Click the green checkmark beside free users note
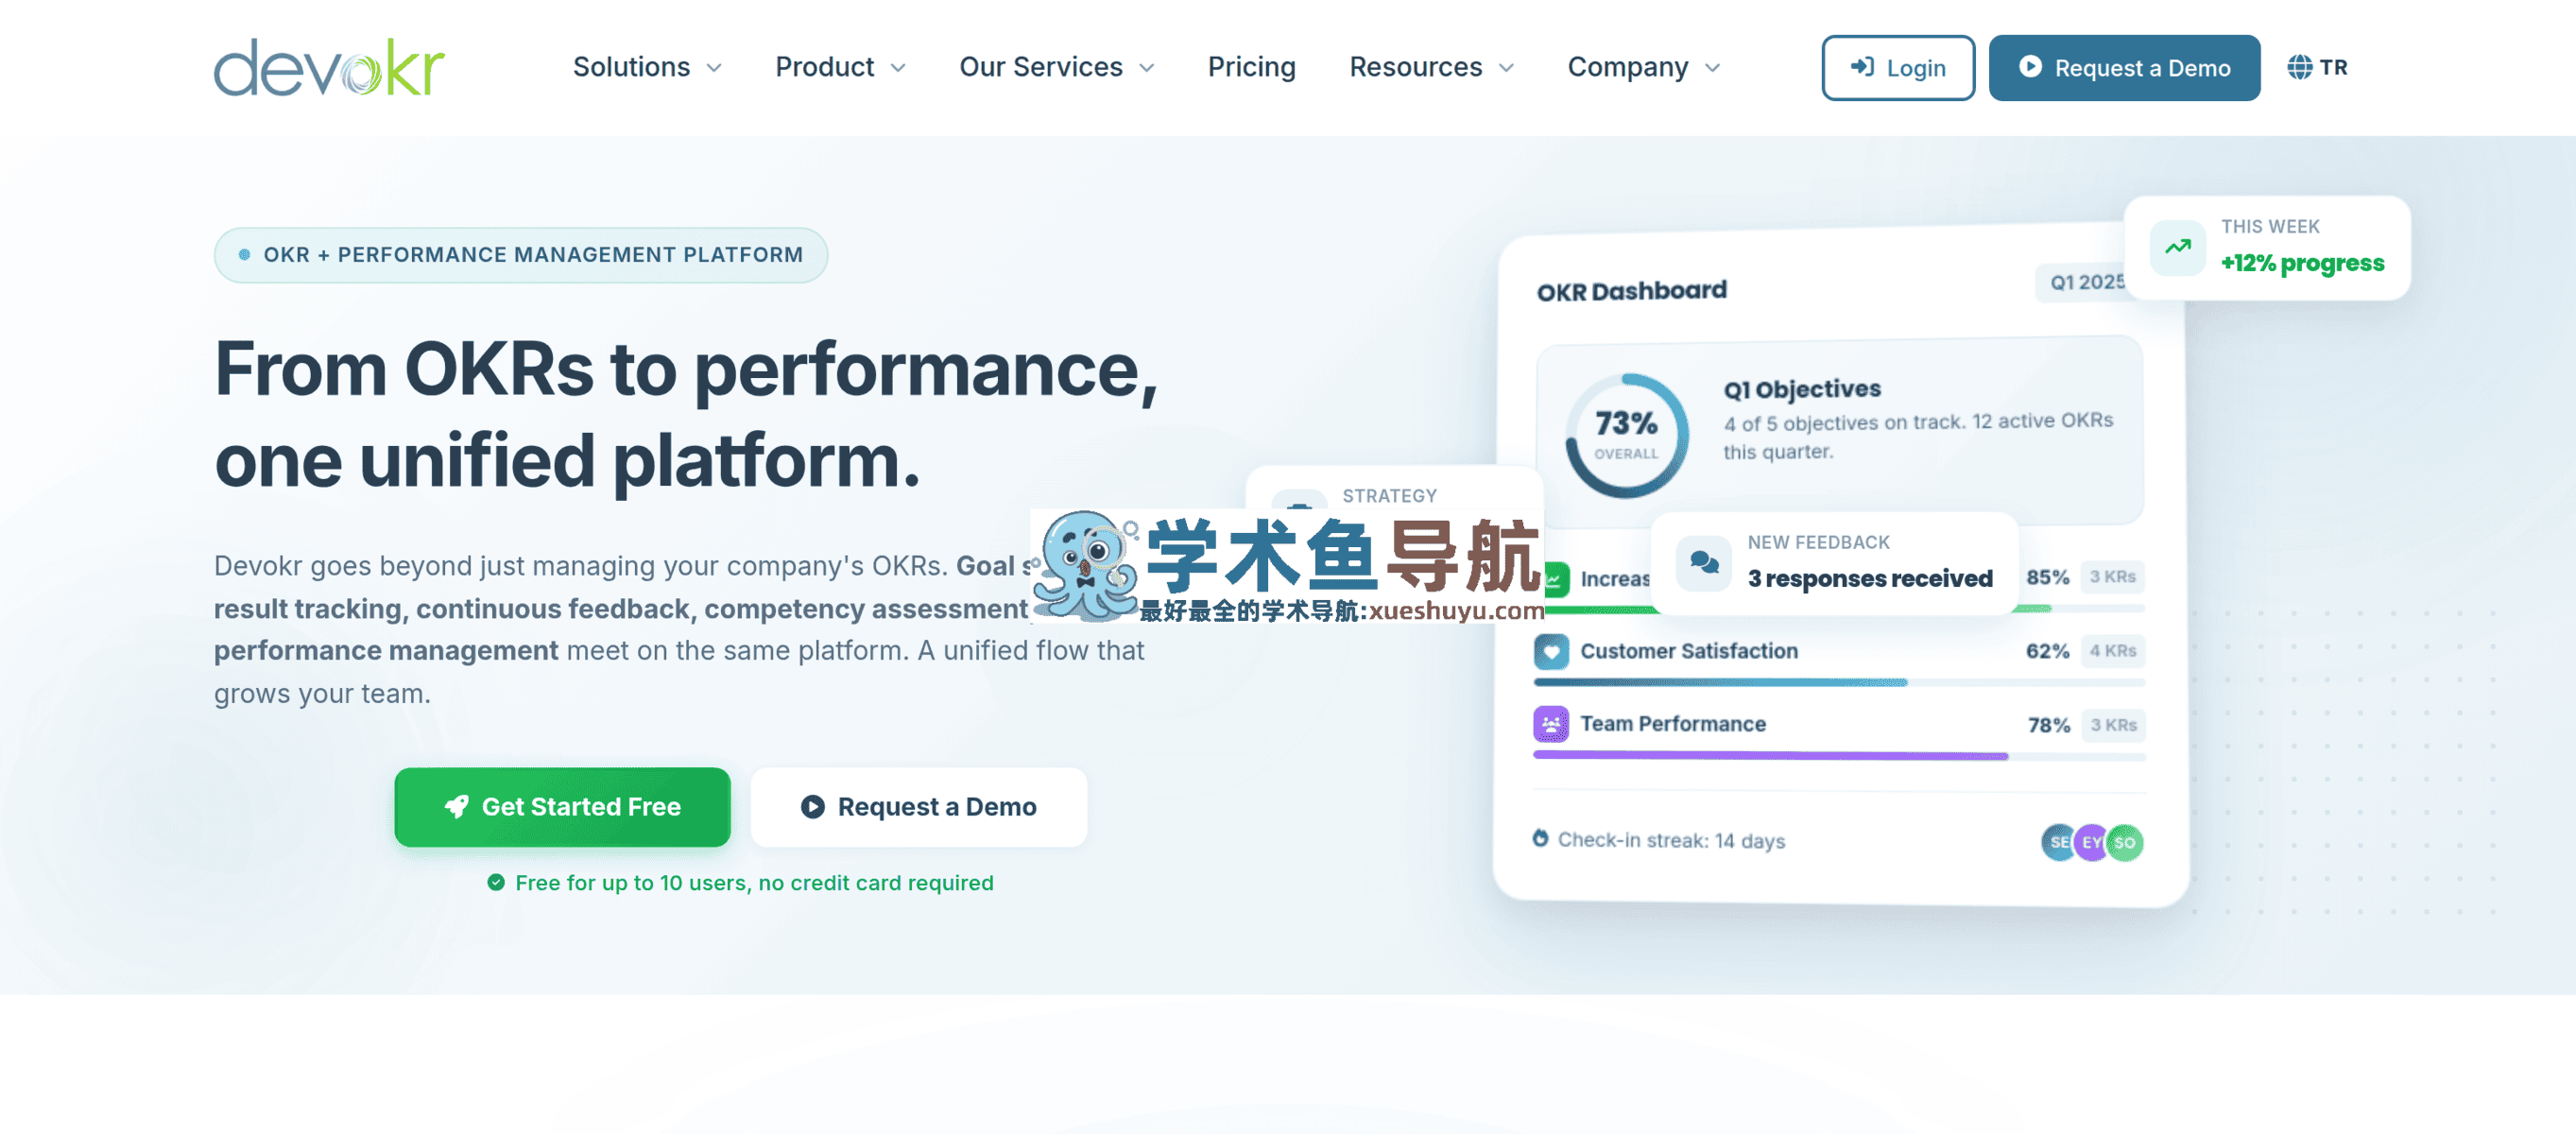Image resolution: width=2576 pixels, height=1134 pixels. pyautogui.click(x=495, y=882)
